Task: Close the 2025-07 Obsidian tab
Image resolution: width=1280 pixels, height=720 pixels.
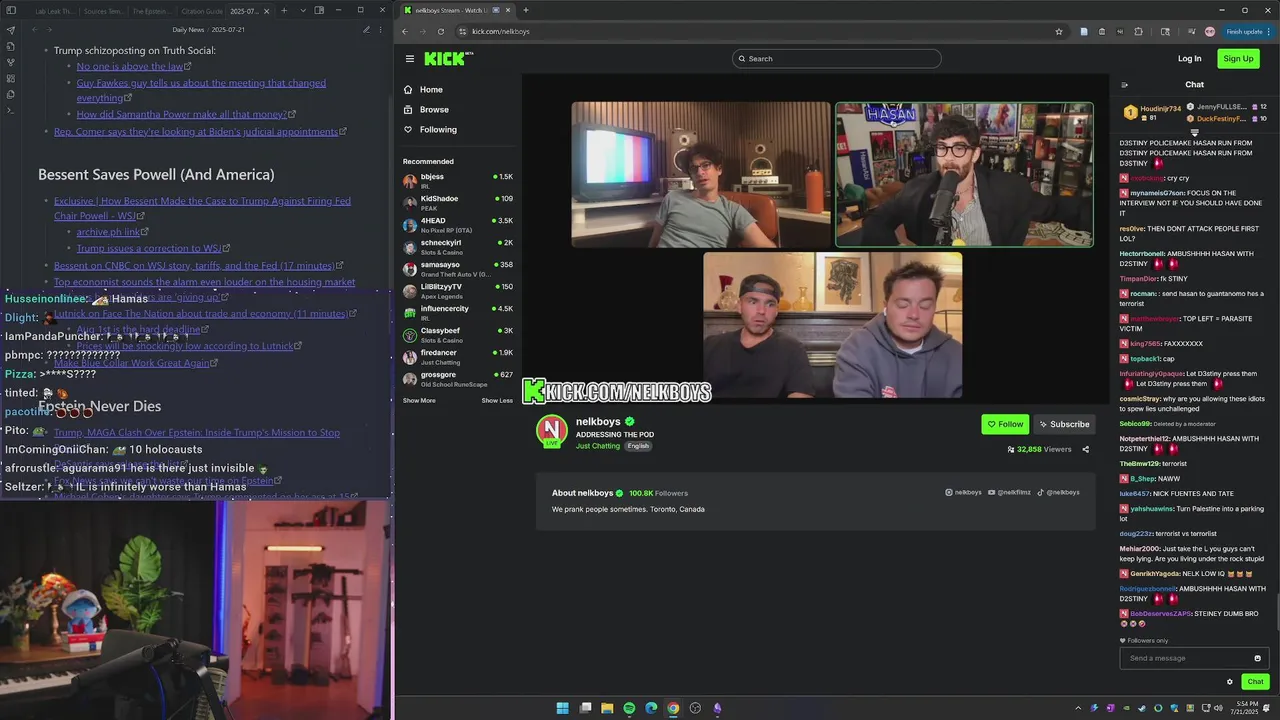Action: tap(268, 11)
